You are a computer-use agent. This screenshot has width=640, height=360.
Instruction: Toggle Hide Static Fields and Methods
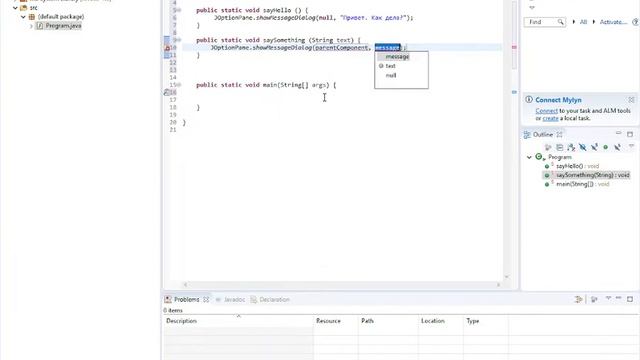(594, 147)
